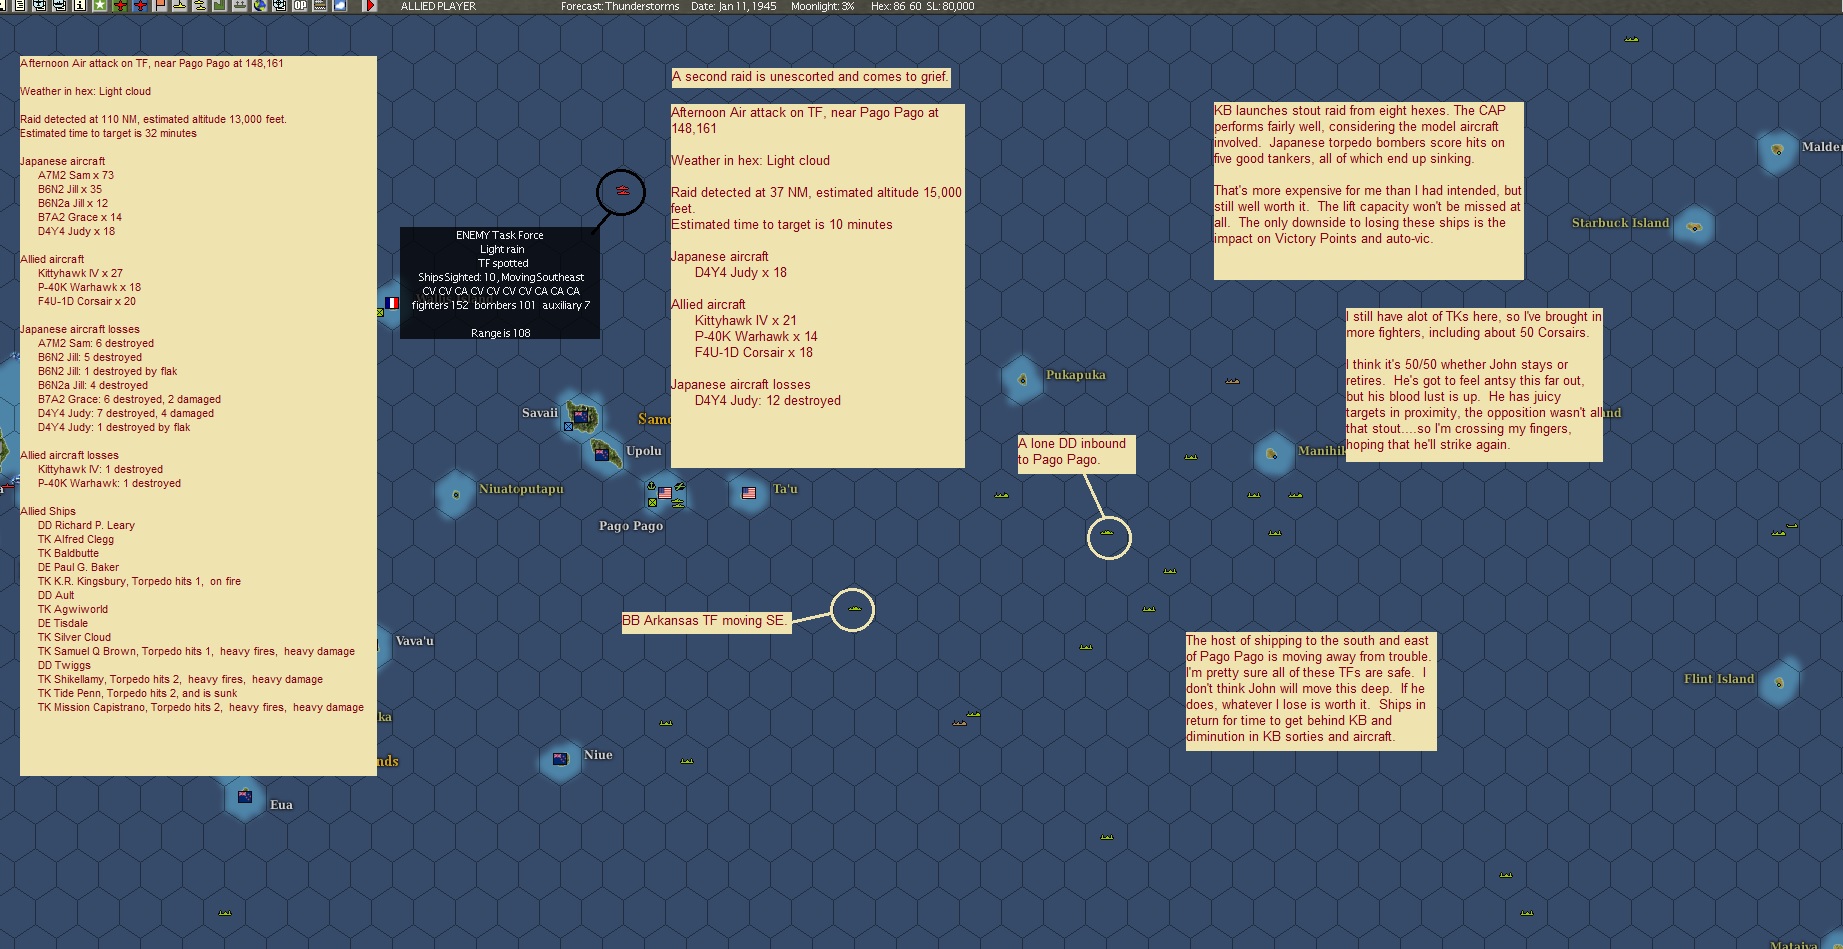Image resolution: width=1843 pixels, height=949 pixels.
Task: Select the US flag at Pago Pago
Action: click(x=665, y=493)
